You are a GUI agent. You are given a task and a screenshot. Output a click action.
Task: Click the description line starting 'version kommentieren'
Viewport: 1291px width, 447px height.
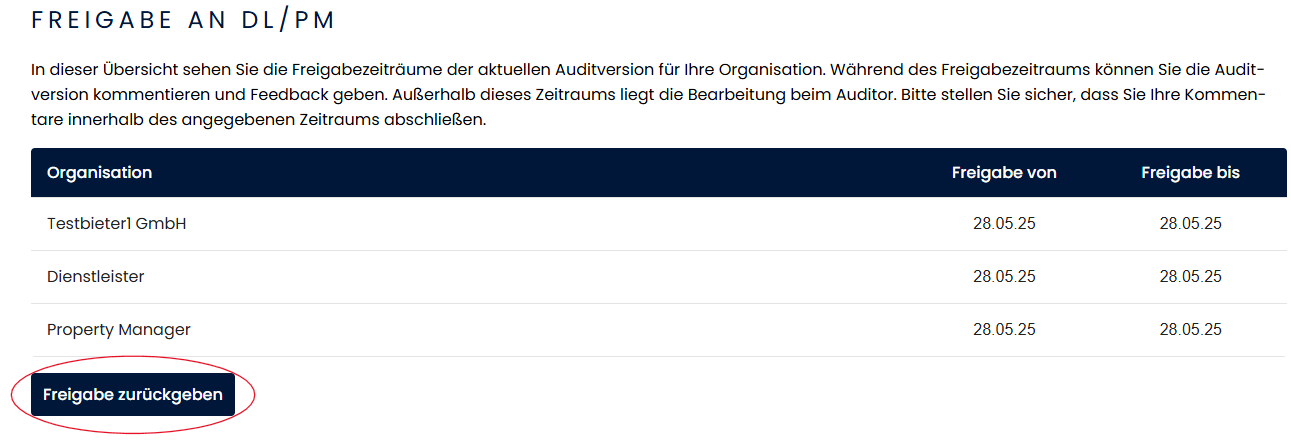pyautogui.click(x=648, y=96)
